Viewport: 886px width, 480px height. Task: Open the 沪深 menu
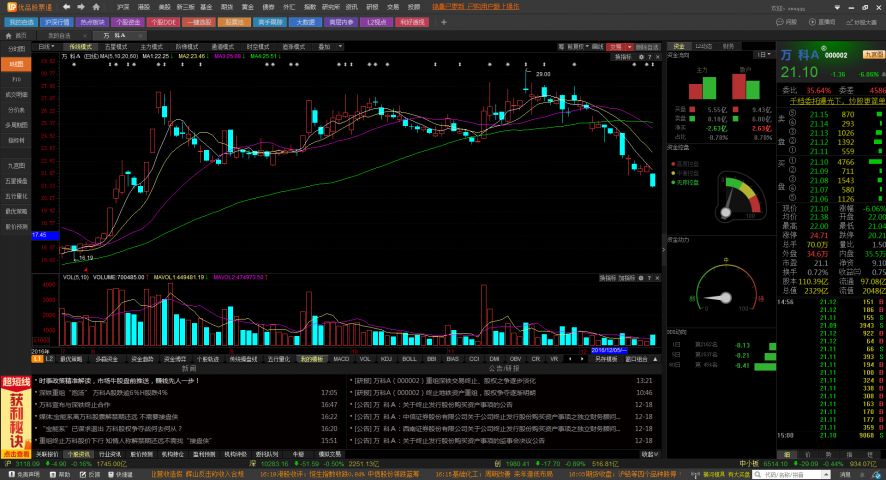[123, 7]
